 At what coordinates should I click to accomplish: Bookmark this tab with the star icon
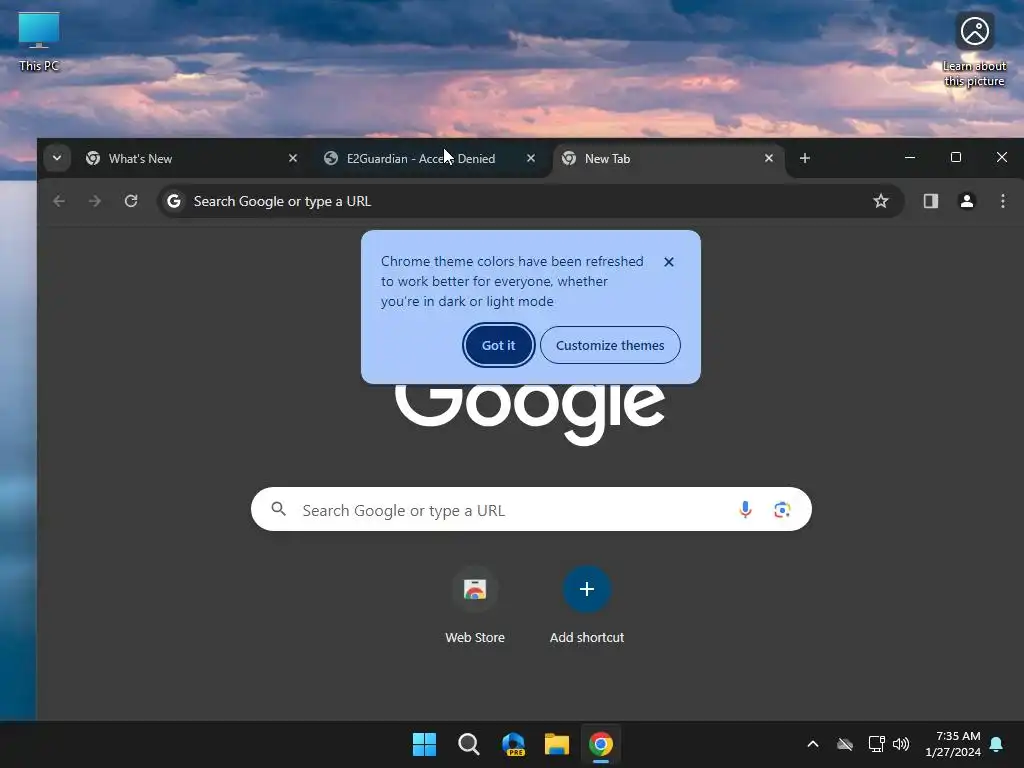[881, 201]
